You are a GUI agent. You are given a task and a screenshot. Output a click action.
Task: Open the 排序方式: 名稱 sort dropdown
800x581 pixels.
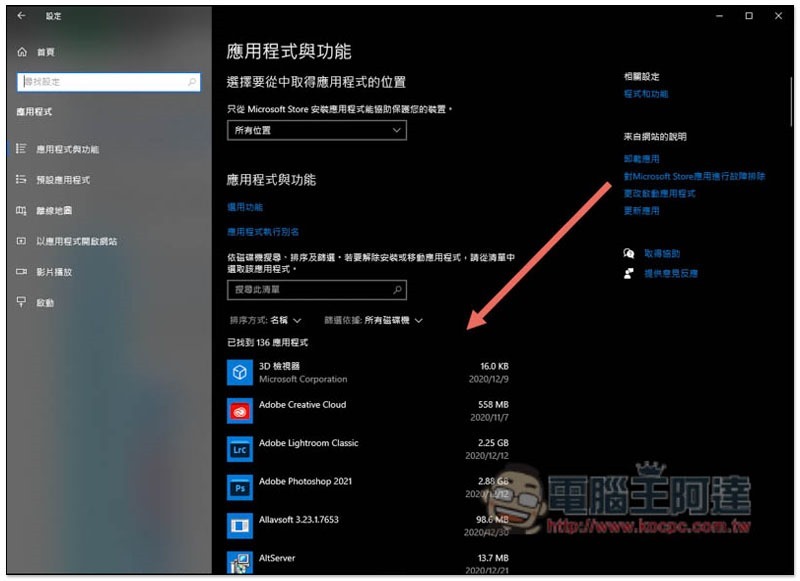tap(265, 320)
